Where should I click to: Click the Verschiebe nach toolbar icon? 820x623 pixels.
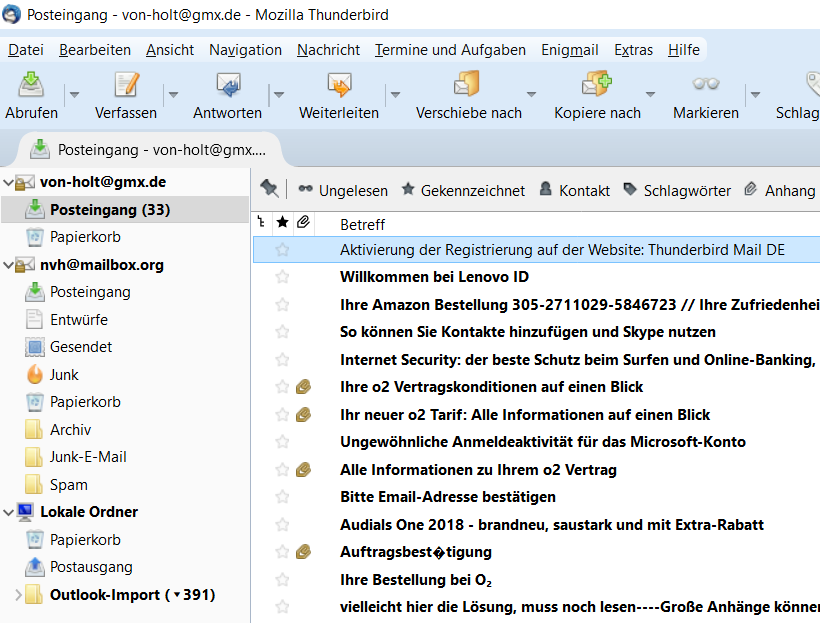click(x=468, y=85)
